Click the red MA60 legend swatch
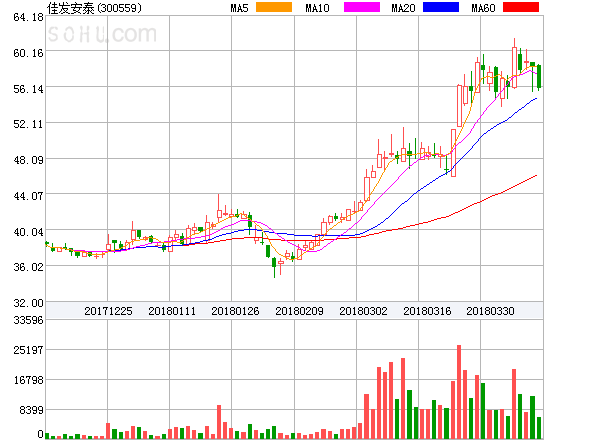 pos(521,7)
